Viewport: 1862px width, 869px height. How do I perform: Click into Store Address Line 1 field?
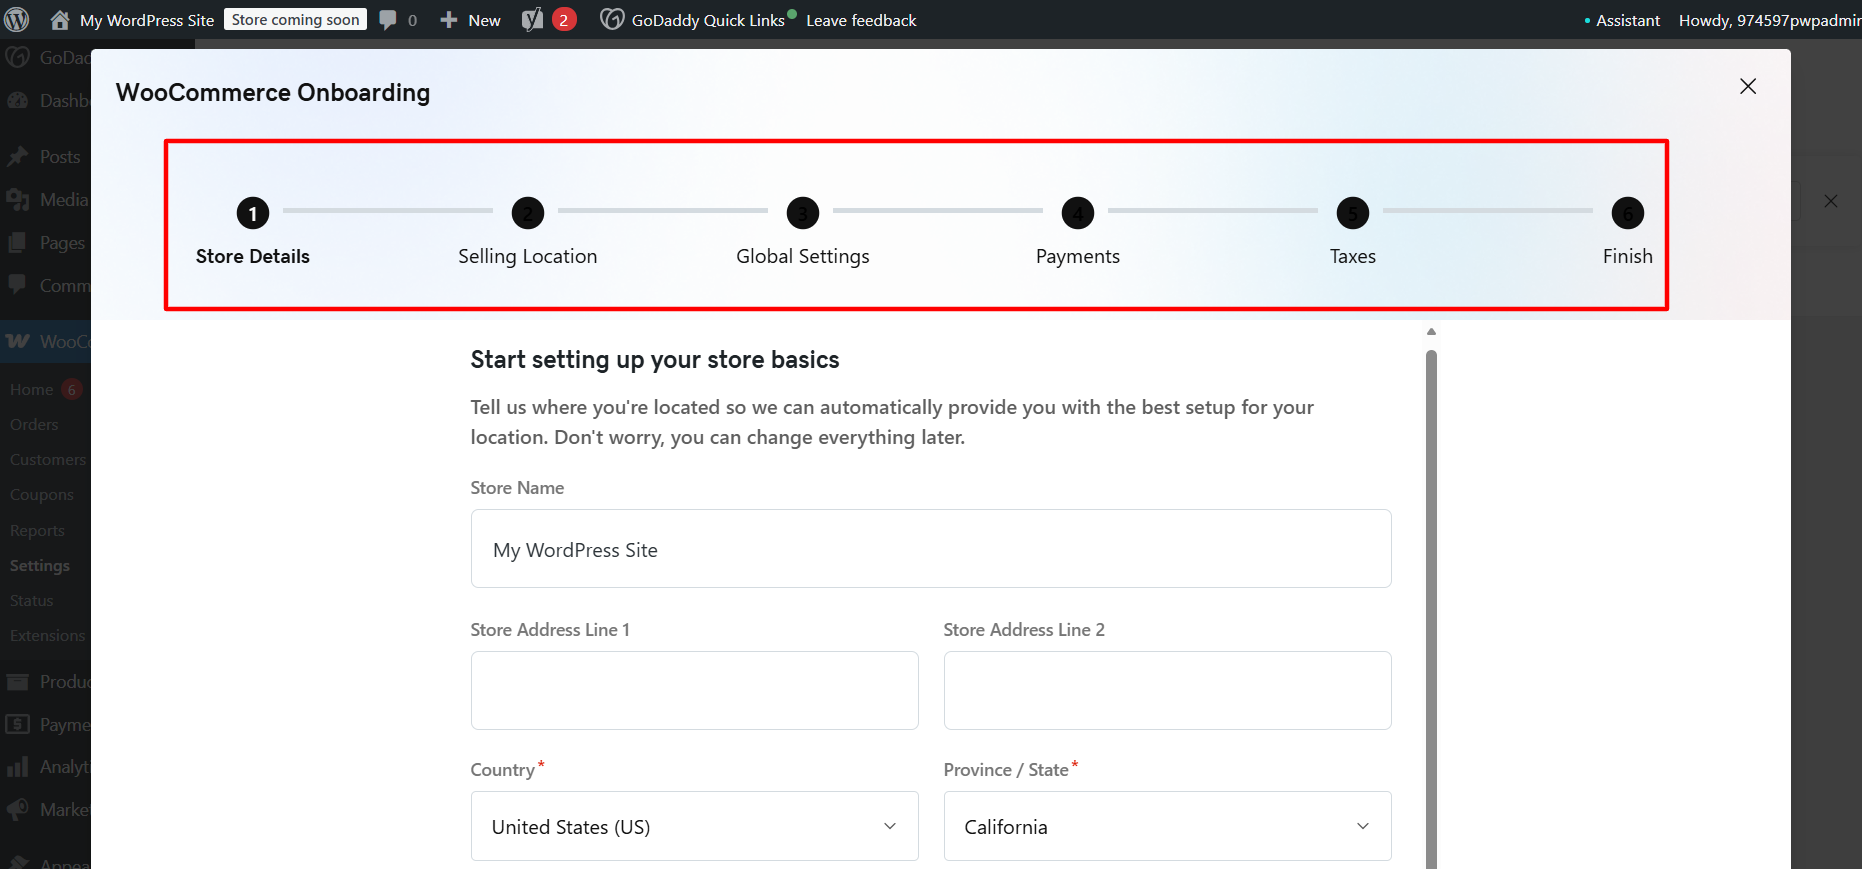pos(694,690)
